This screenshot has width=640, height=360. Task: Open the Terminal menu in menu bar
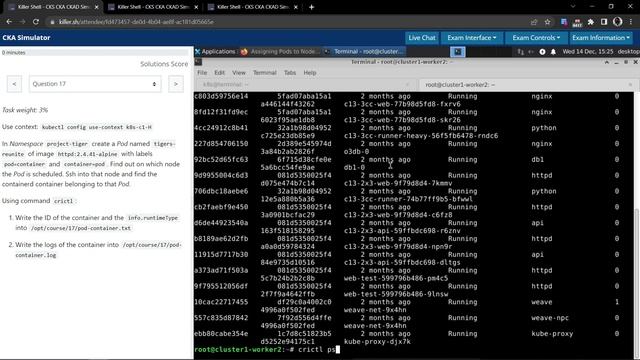pos(264,73)
